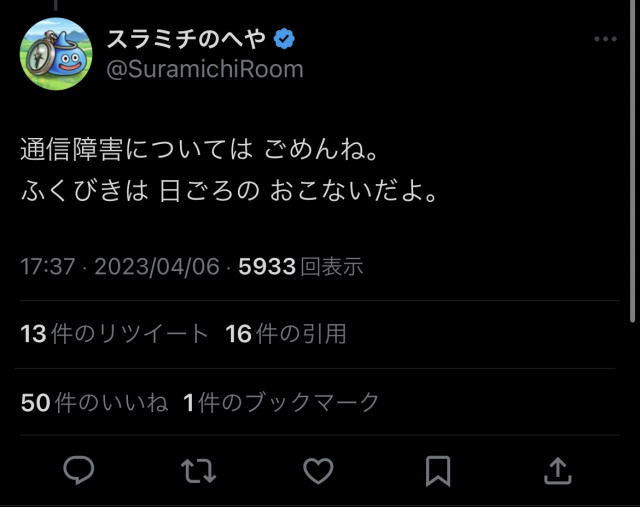View the 13 件のリツイート list
The image size is (640, 507).
(x=115, y=334)
